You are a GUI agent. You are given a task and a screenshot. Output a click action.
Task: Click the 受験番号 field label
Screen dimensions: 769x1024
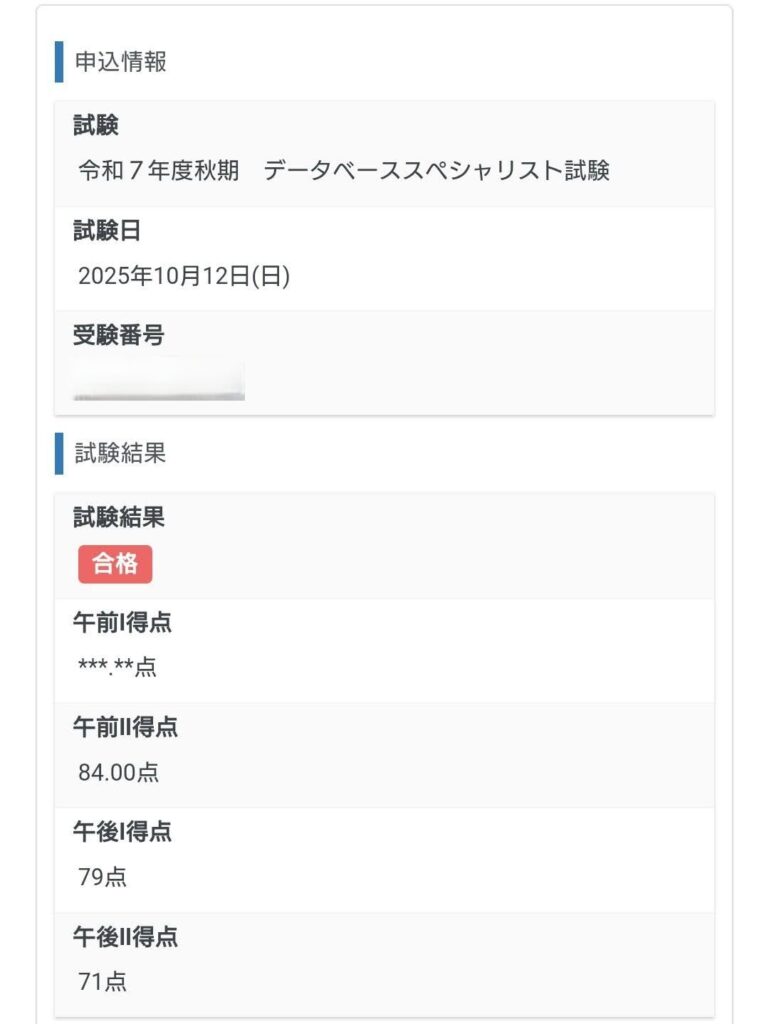(x=119, y=336)
